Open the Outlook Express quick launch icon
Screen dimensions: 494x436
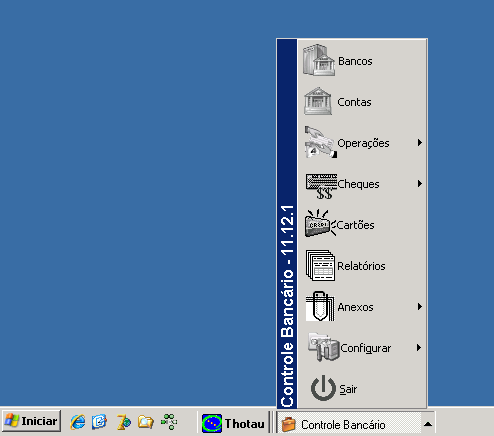(99, 422)
